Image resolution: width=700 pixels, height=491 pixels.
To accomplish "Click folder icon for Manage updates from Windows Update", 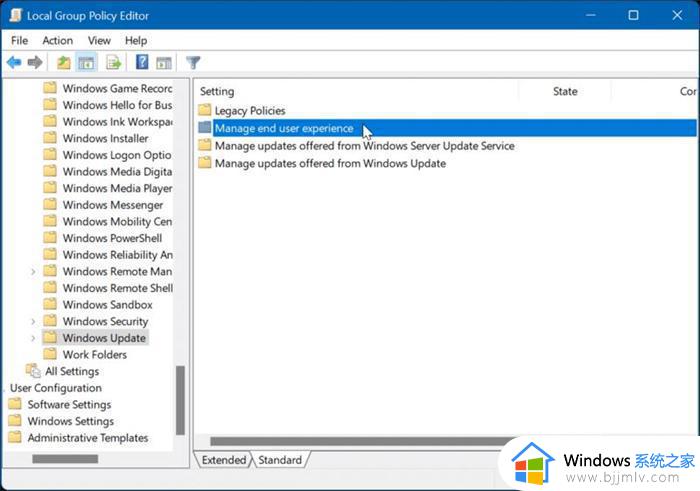I will click(x=204, y=162).
